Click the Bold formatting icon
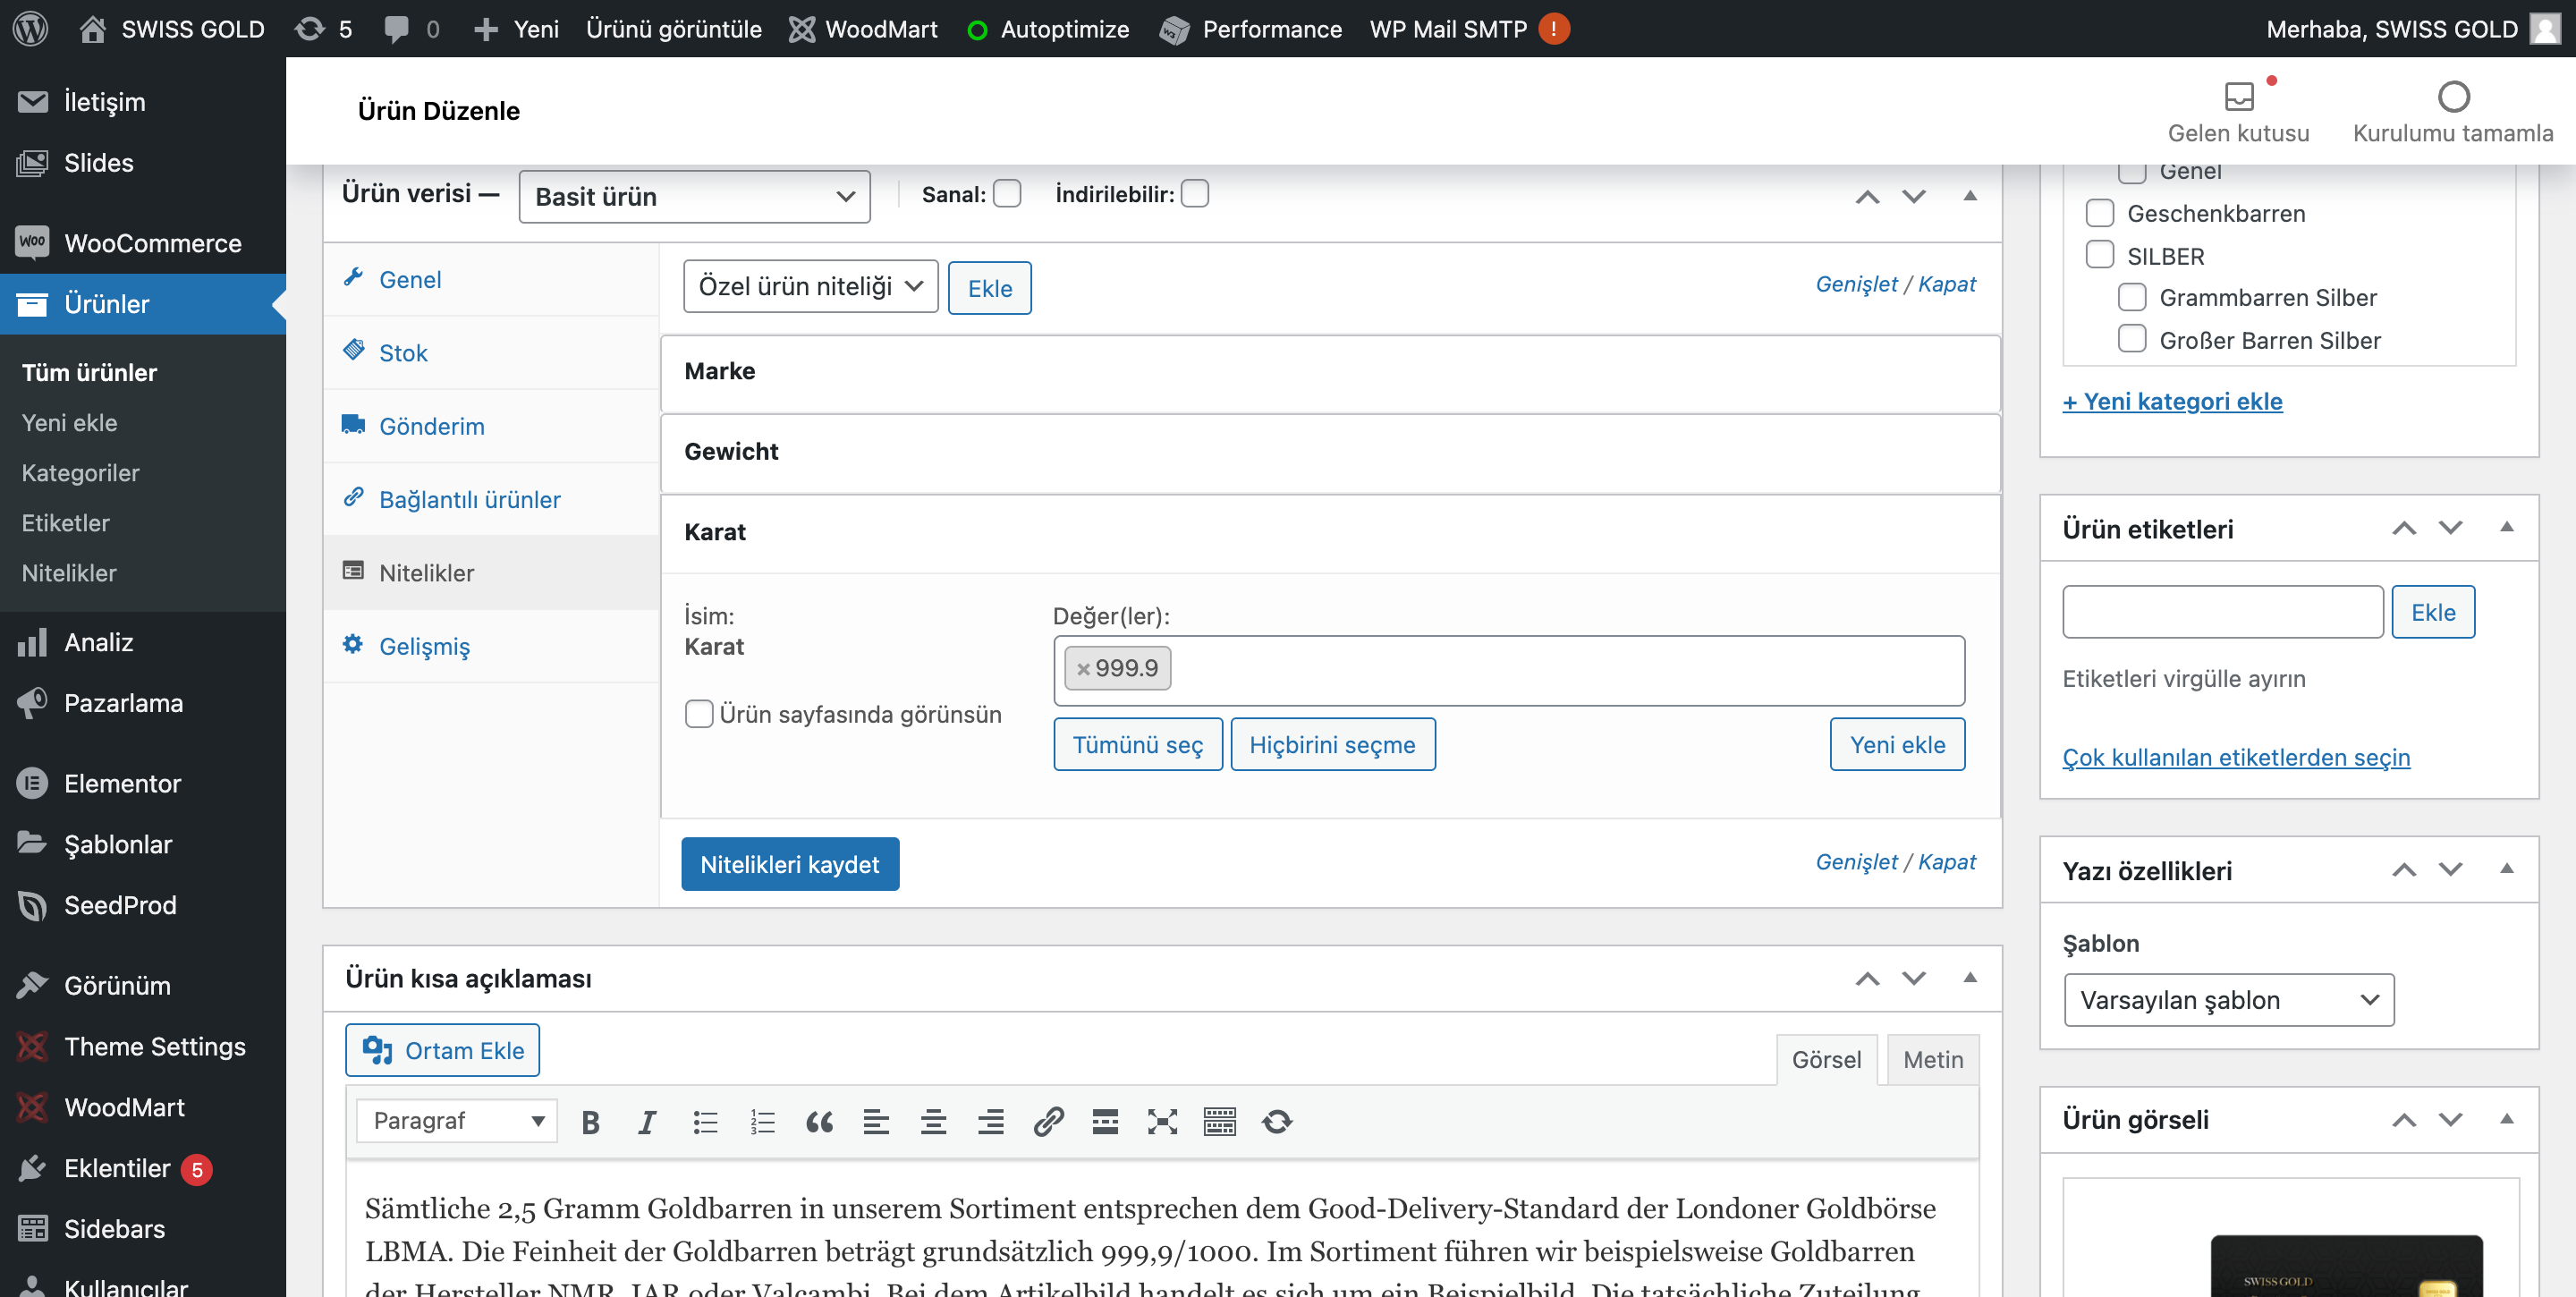Screen dimensions: 2576x1297 [590, 1122]
